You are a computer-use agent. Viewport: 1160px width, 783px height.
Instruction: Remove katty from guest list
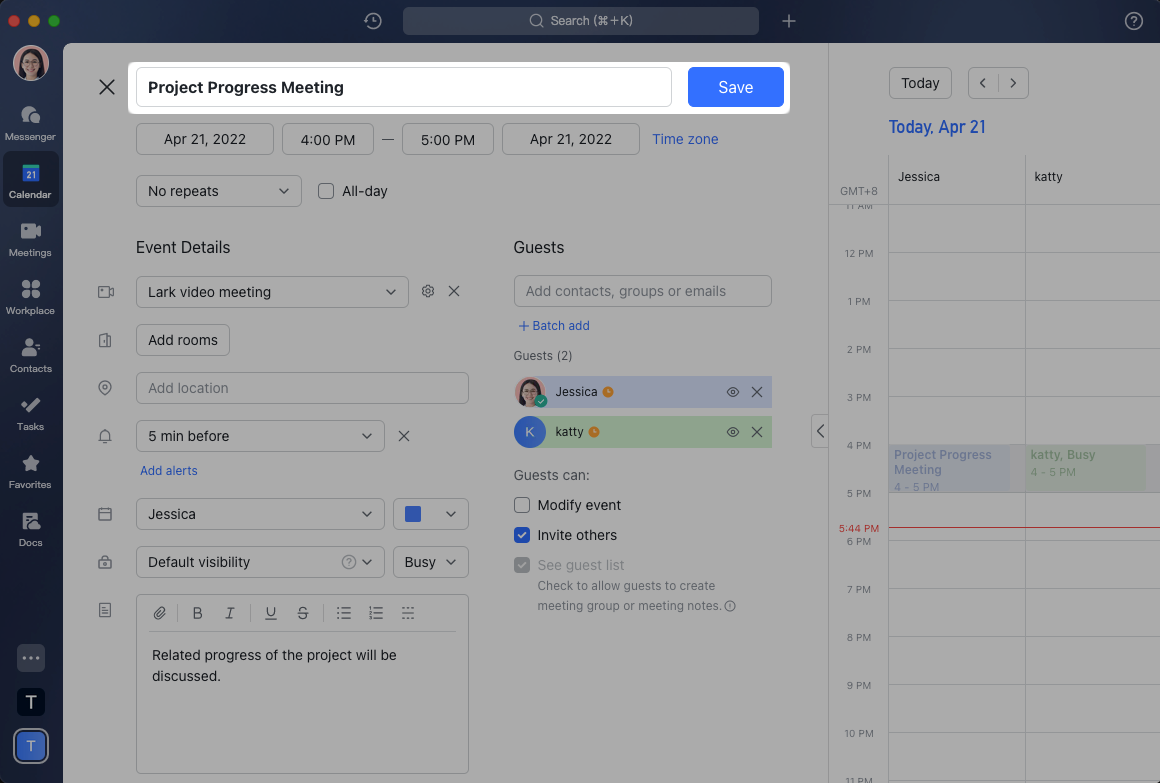tap(757, 432)
